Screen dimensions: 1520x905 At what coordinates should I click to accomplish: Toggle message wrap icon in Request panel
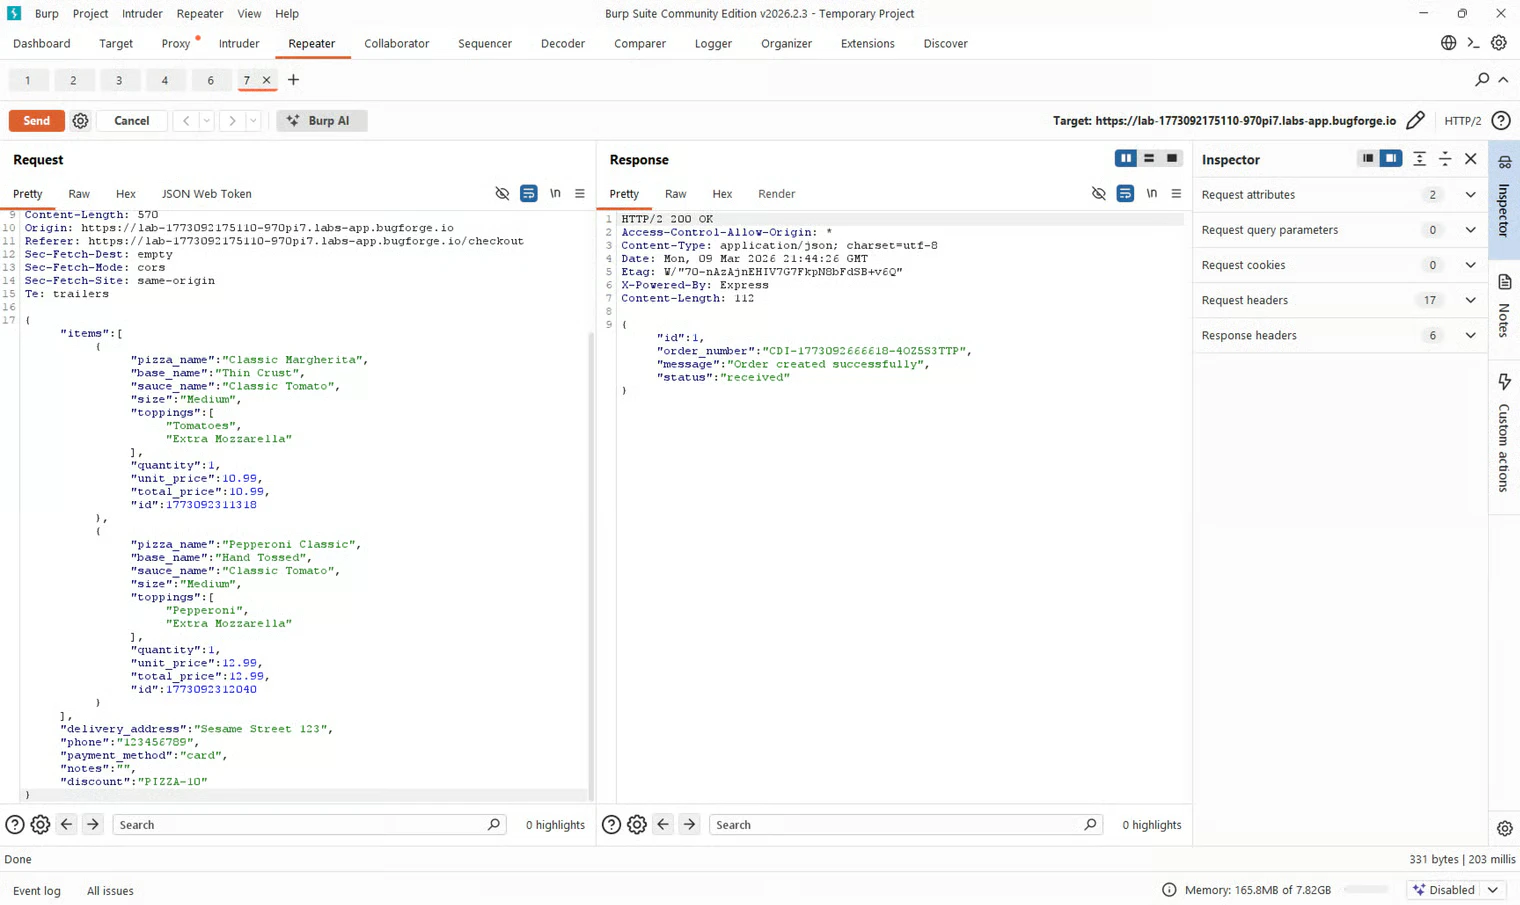(529, 194)
